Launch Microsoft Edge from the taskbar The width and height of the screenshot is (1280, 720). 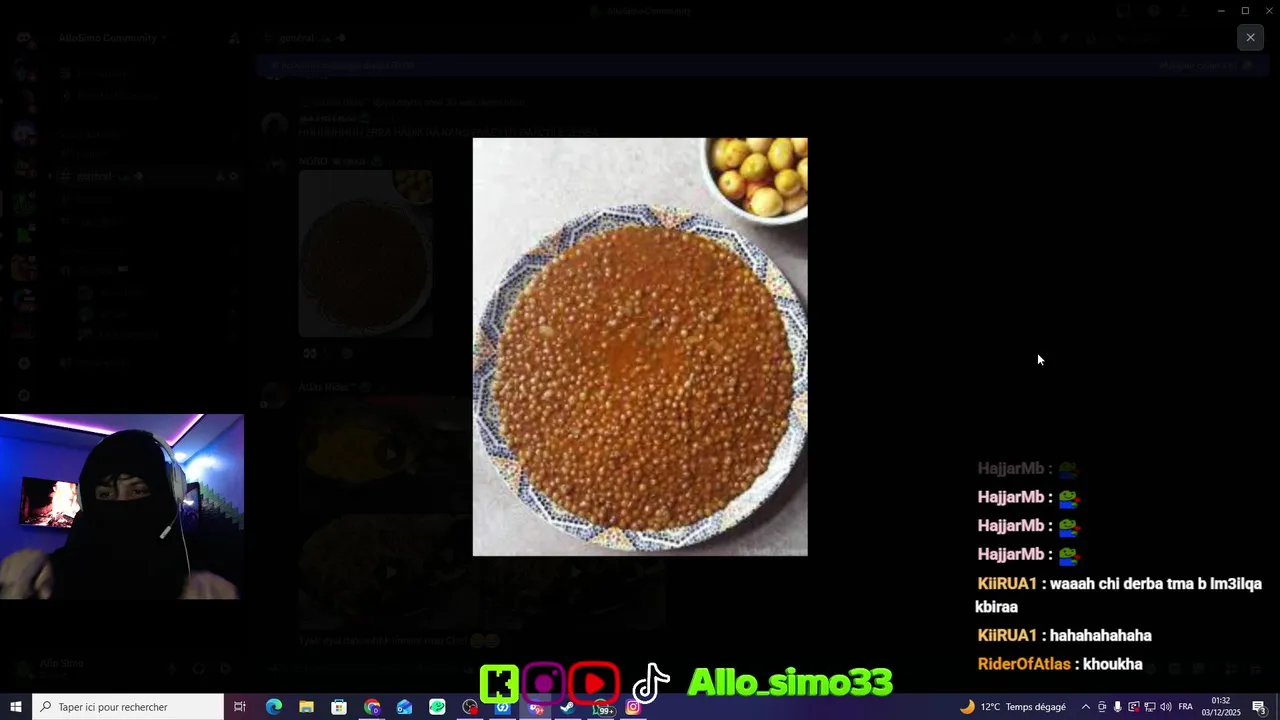coord(273,707)
